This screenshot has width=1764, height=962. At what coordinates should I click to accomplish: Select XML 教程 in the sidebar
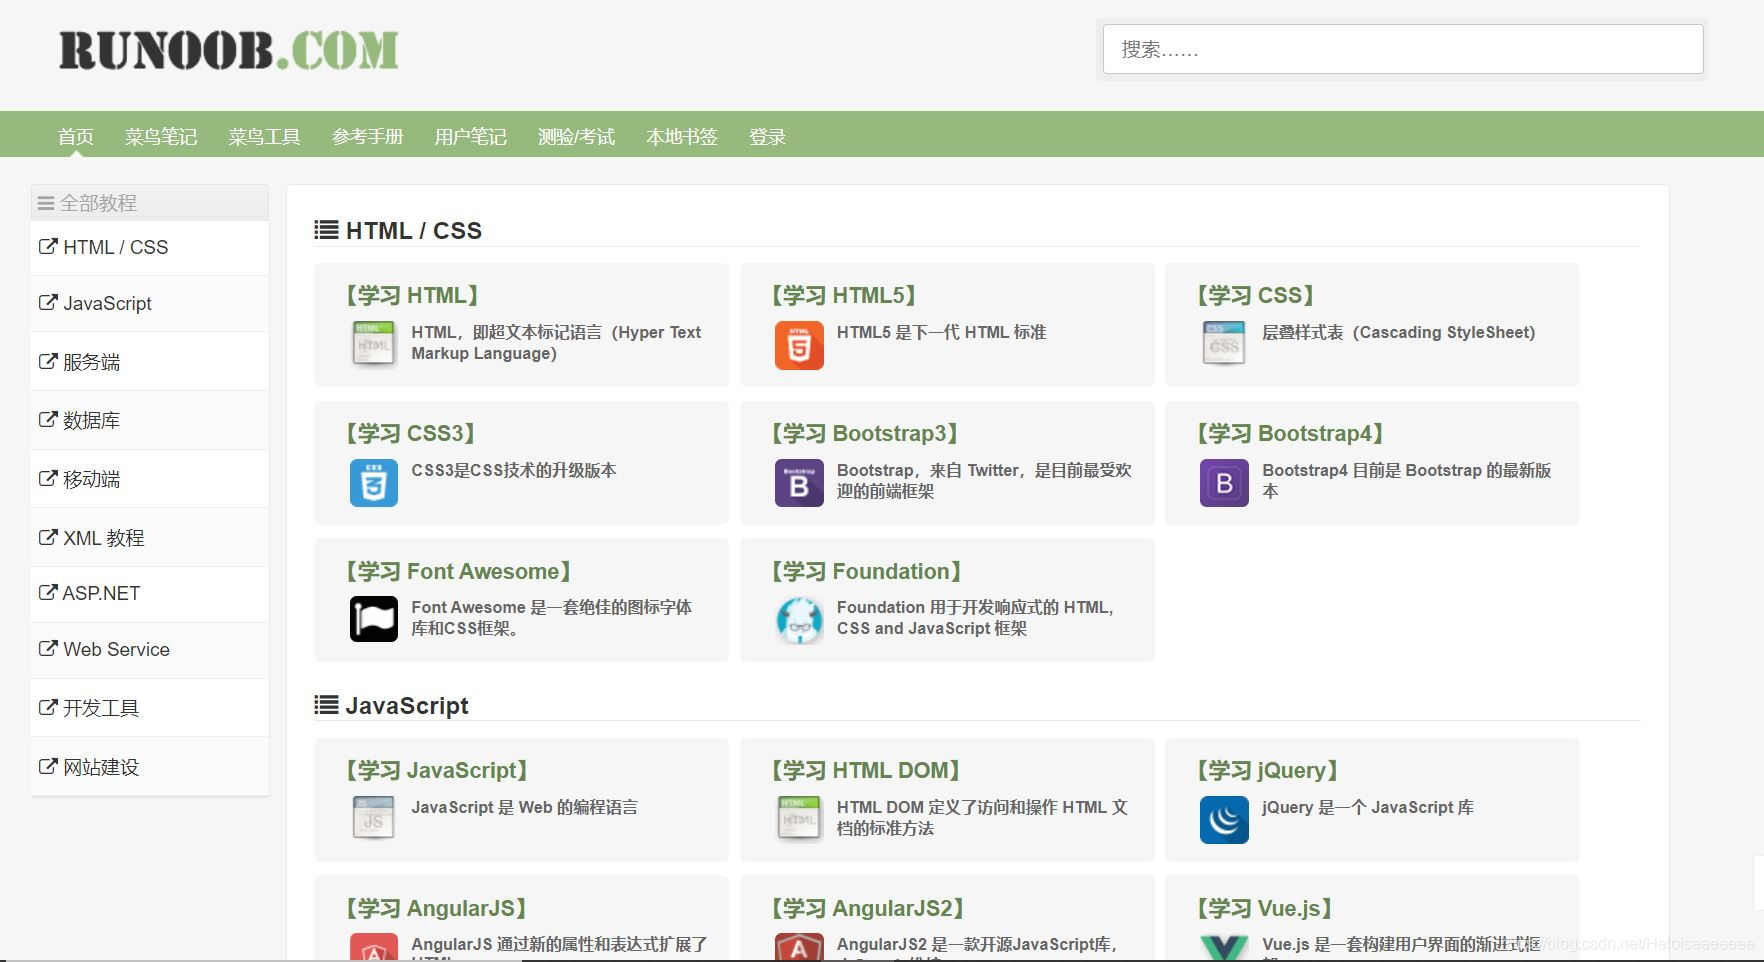click(150, 538)
